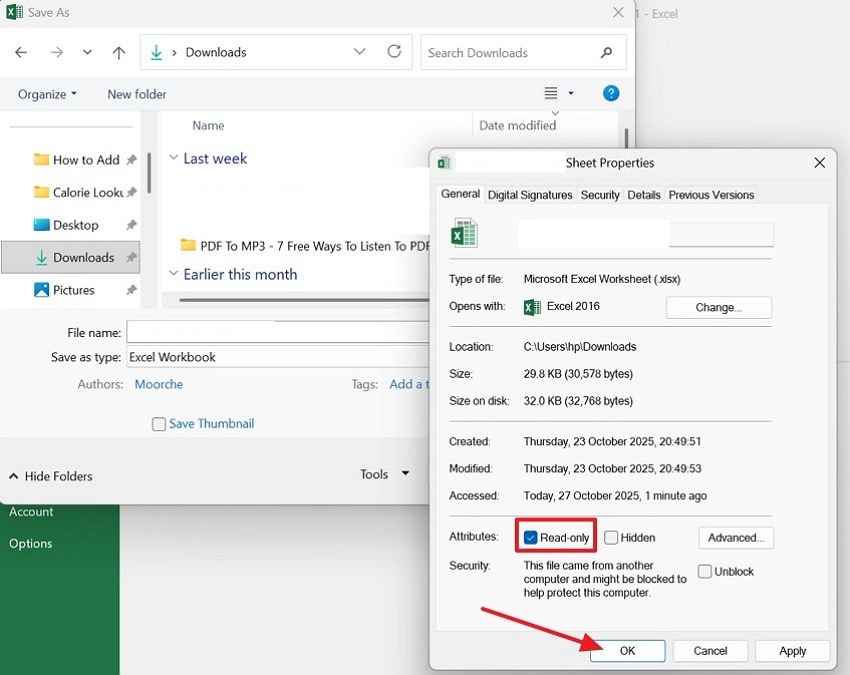
Task: Open Options in Excel backstage
Action: pyautogui.click(x=30, y=543)
